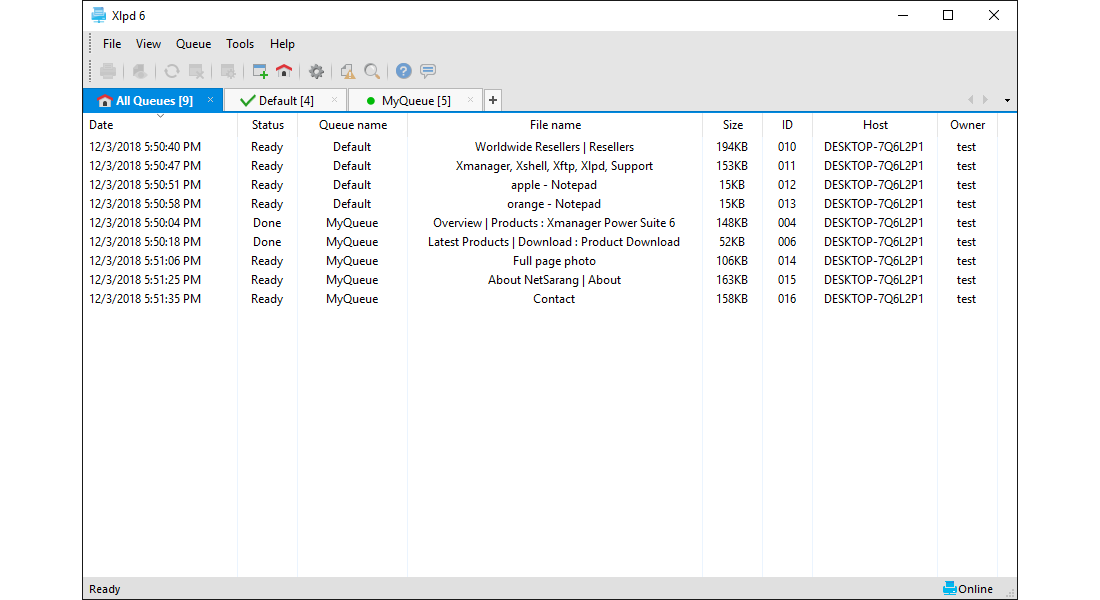The height and width of the screenshot is (600, 1100).
Task: Select the 'Contact' job row
Action: point(540,298)
